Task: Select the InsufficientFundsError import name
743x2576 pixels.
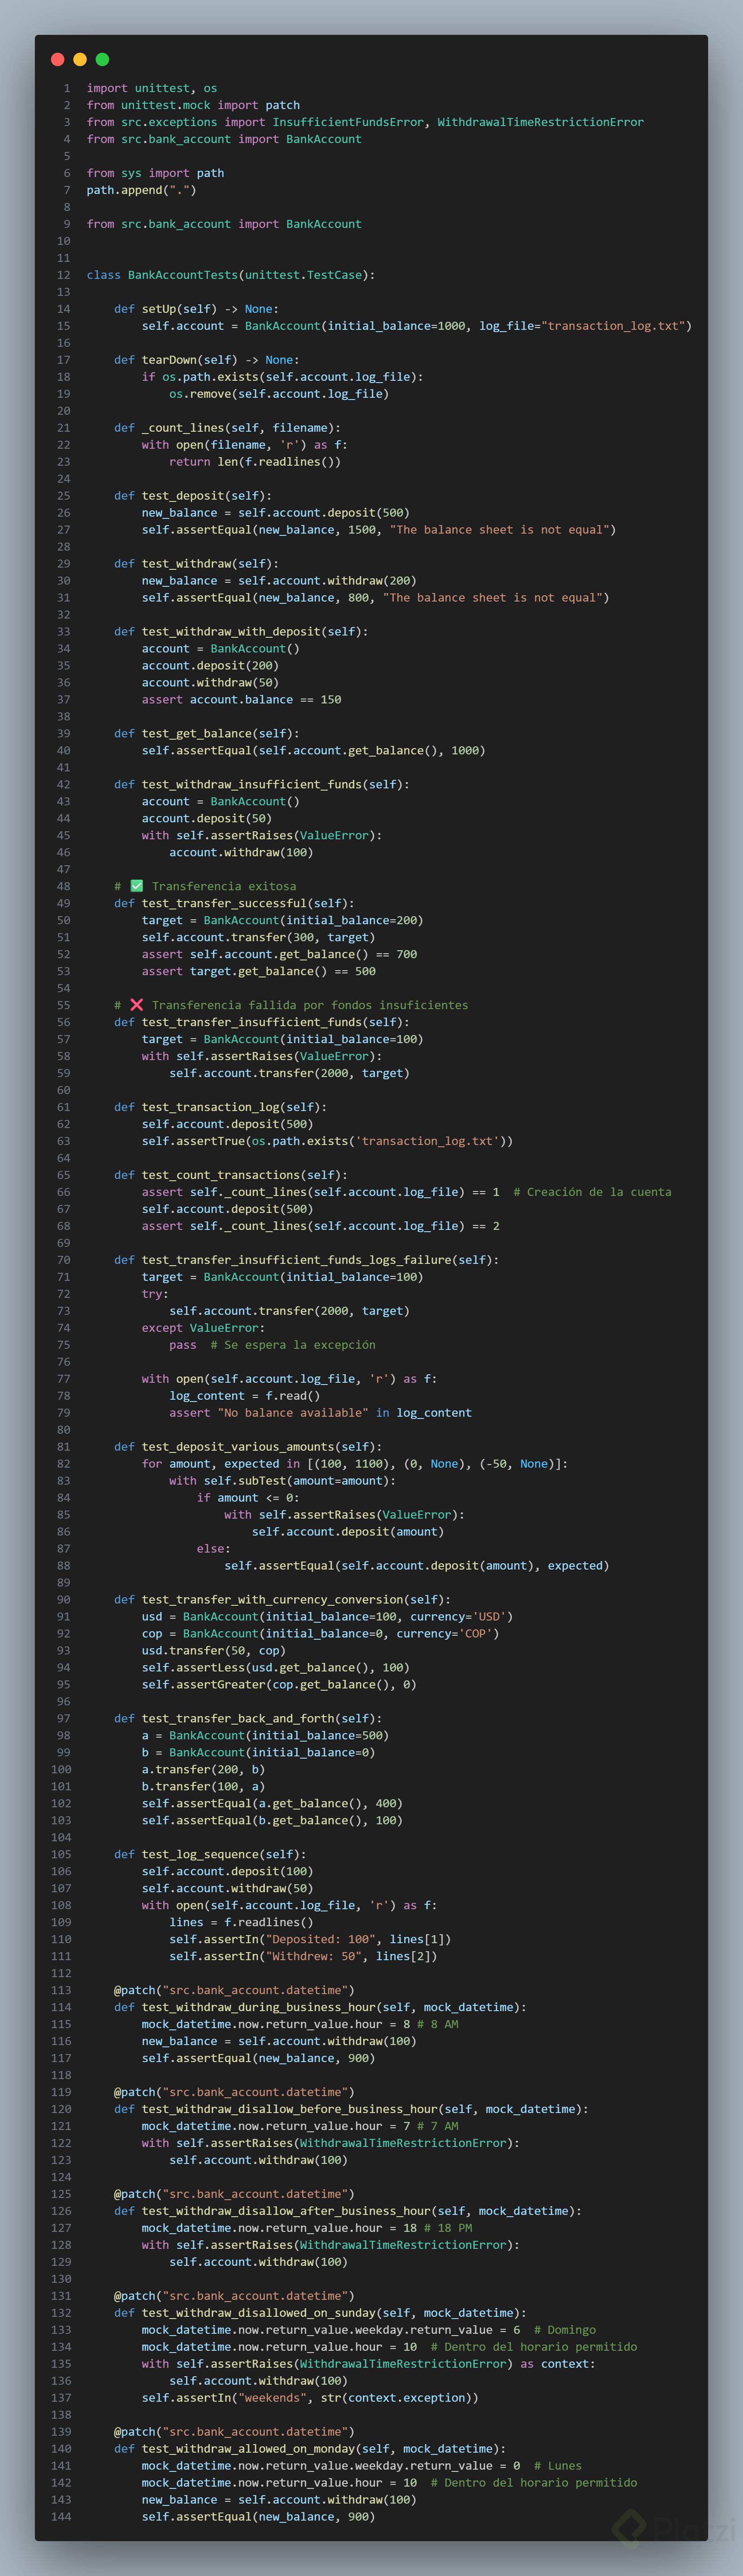Action: pyautogui.click(x=348, y=122)
